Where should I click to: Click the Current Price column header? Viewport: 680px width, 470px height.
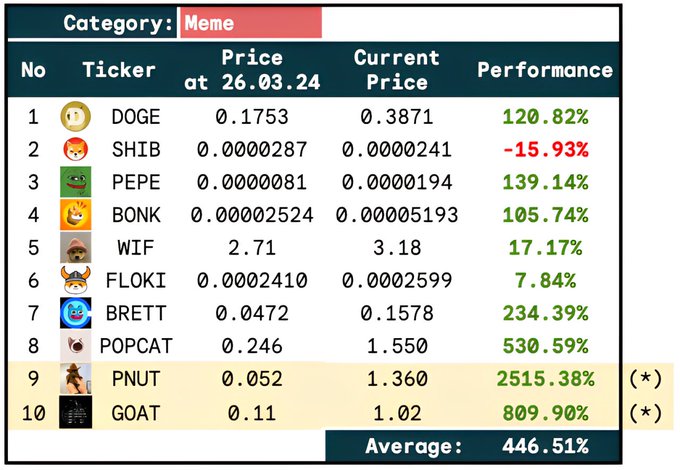(396, 70)
